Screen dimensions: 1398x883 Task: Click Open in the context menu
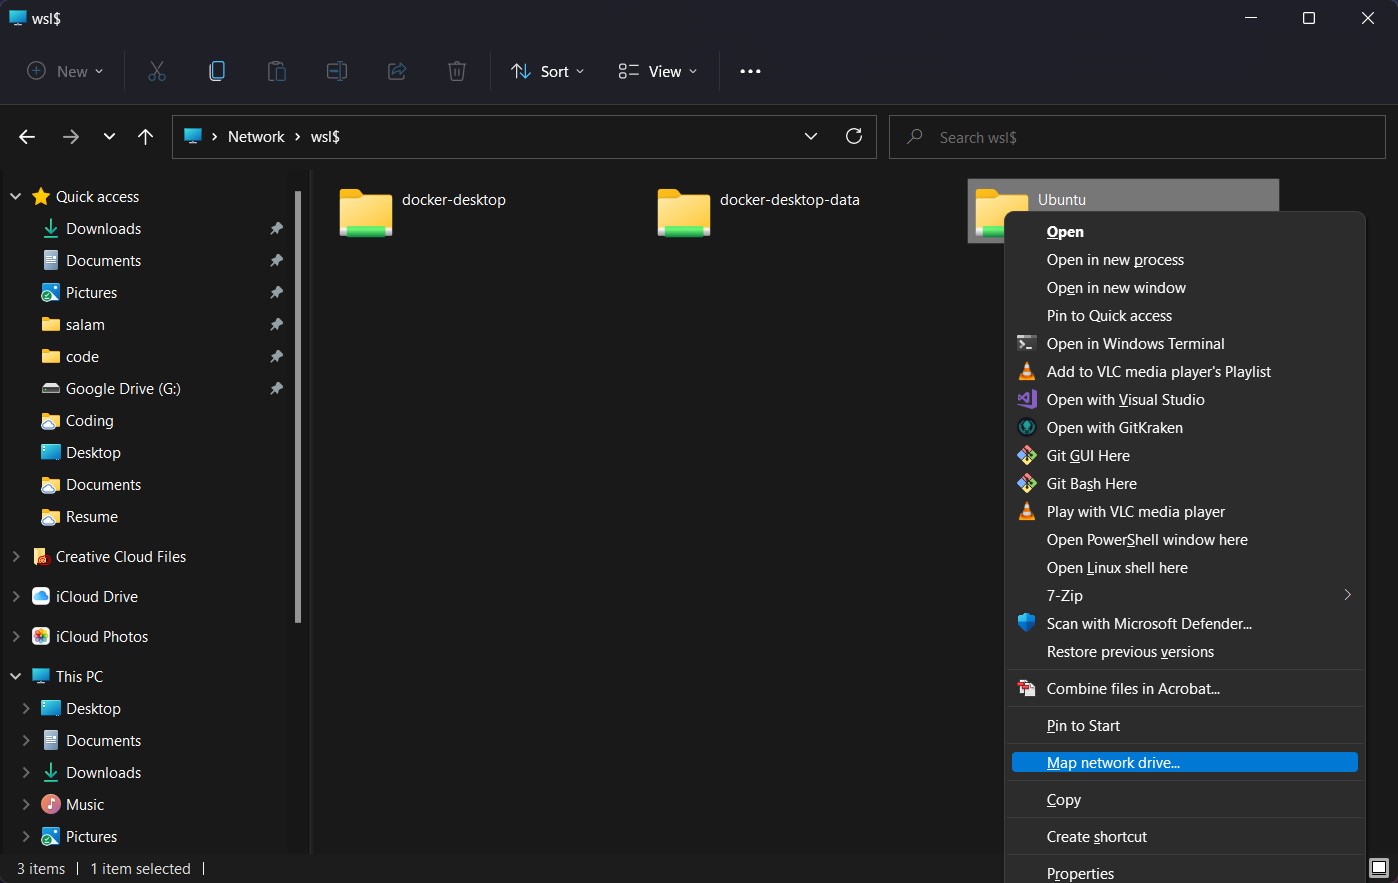click(x=1185, y=232)
